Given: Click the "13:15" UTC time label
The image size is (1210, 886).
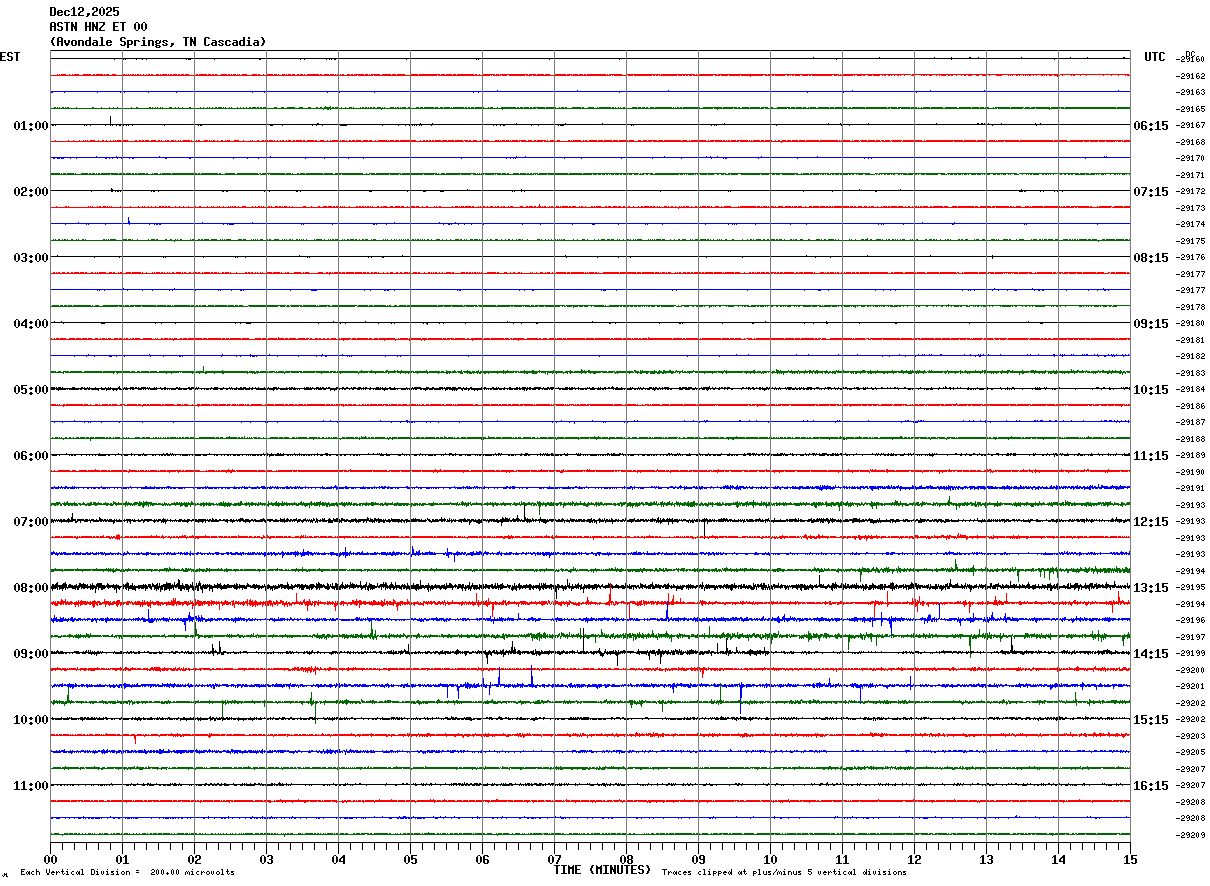Looking at the screenshot, I should pyautogui.click(x=1150, y=588).
